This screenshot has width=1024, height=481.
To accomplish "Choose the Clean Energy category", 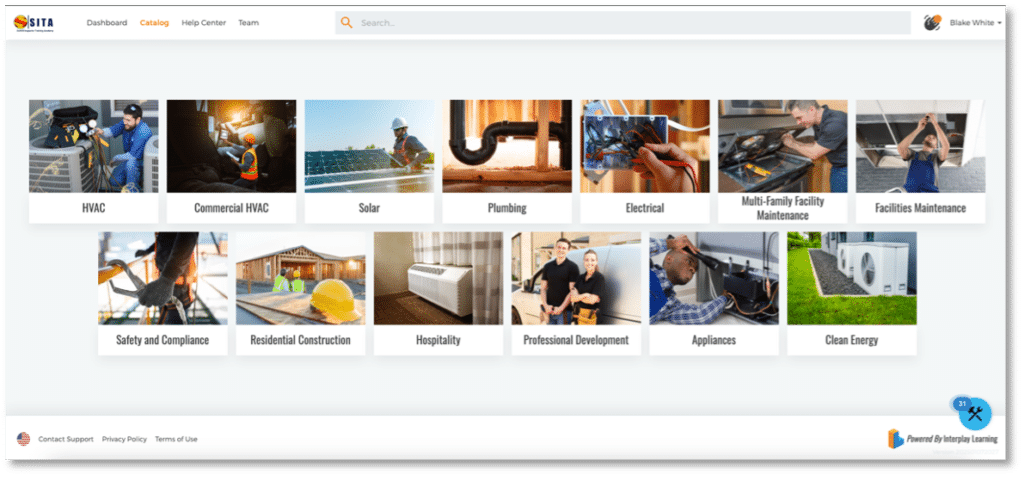I will (851, 292).
